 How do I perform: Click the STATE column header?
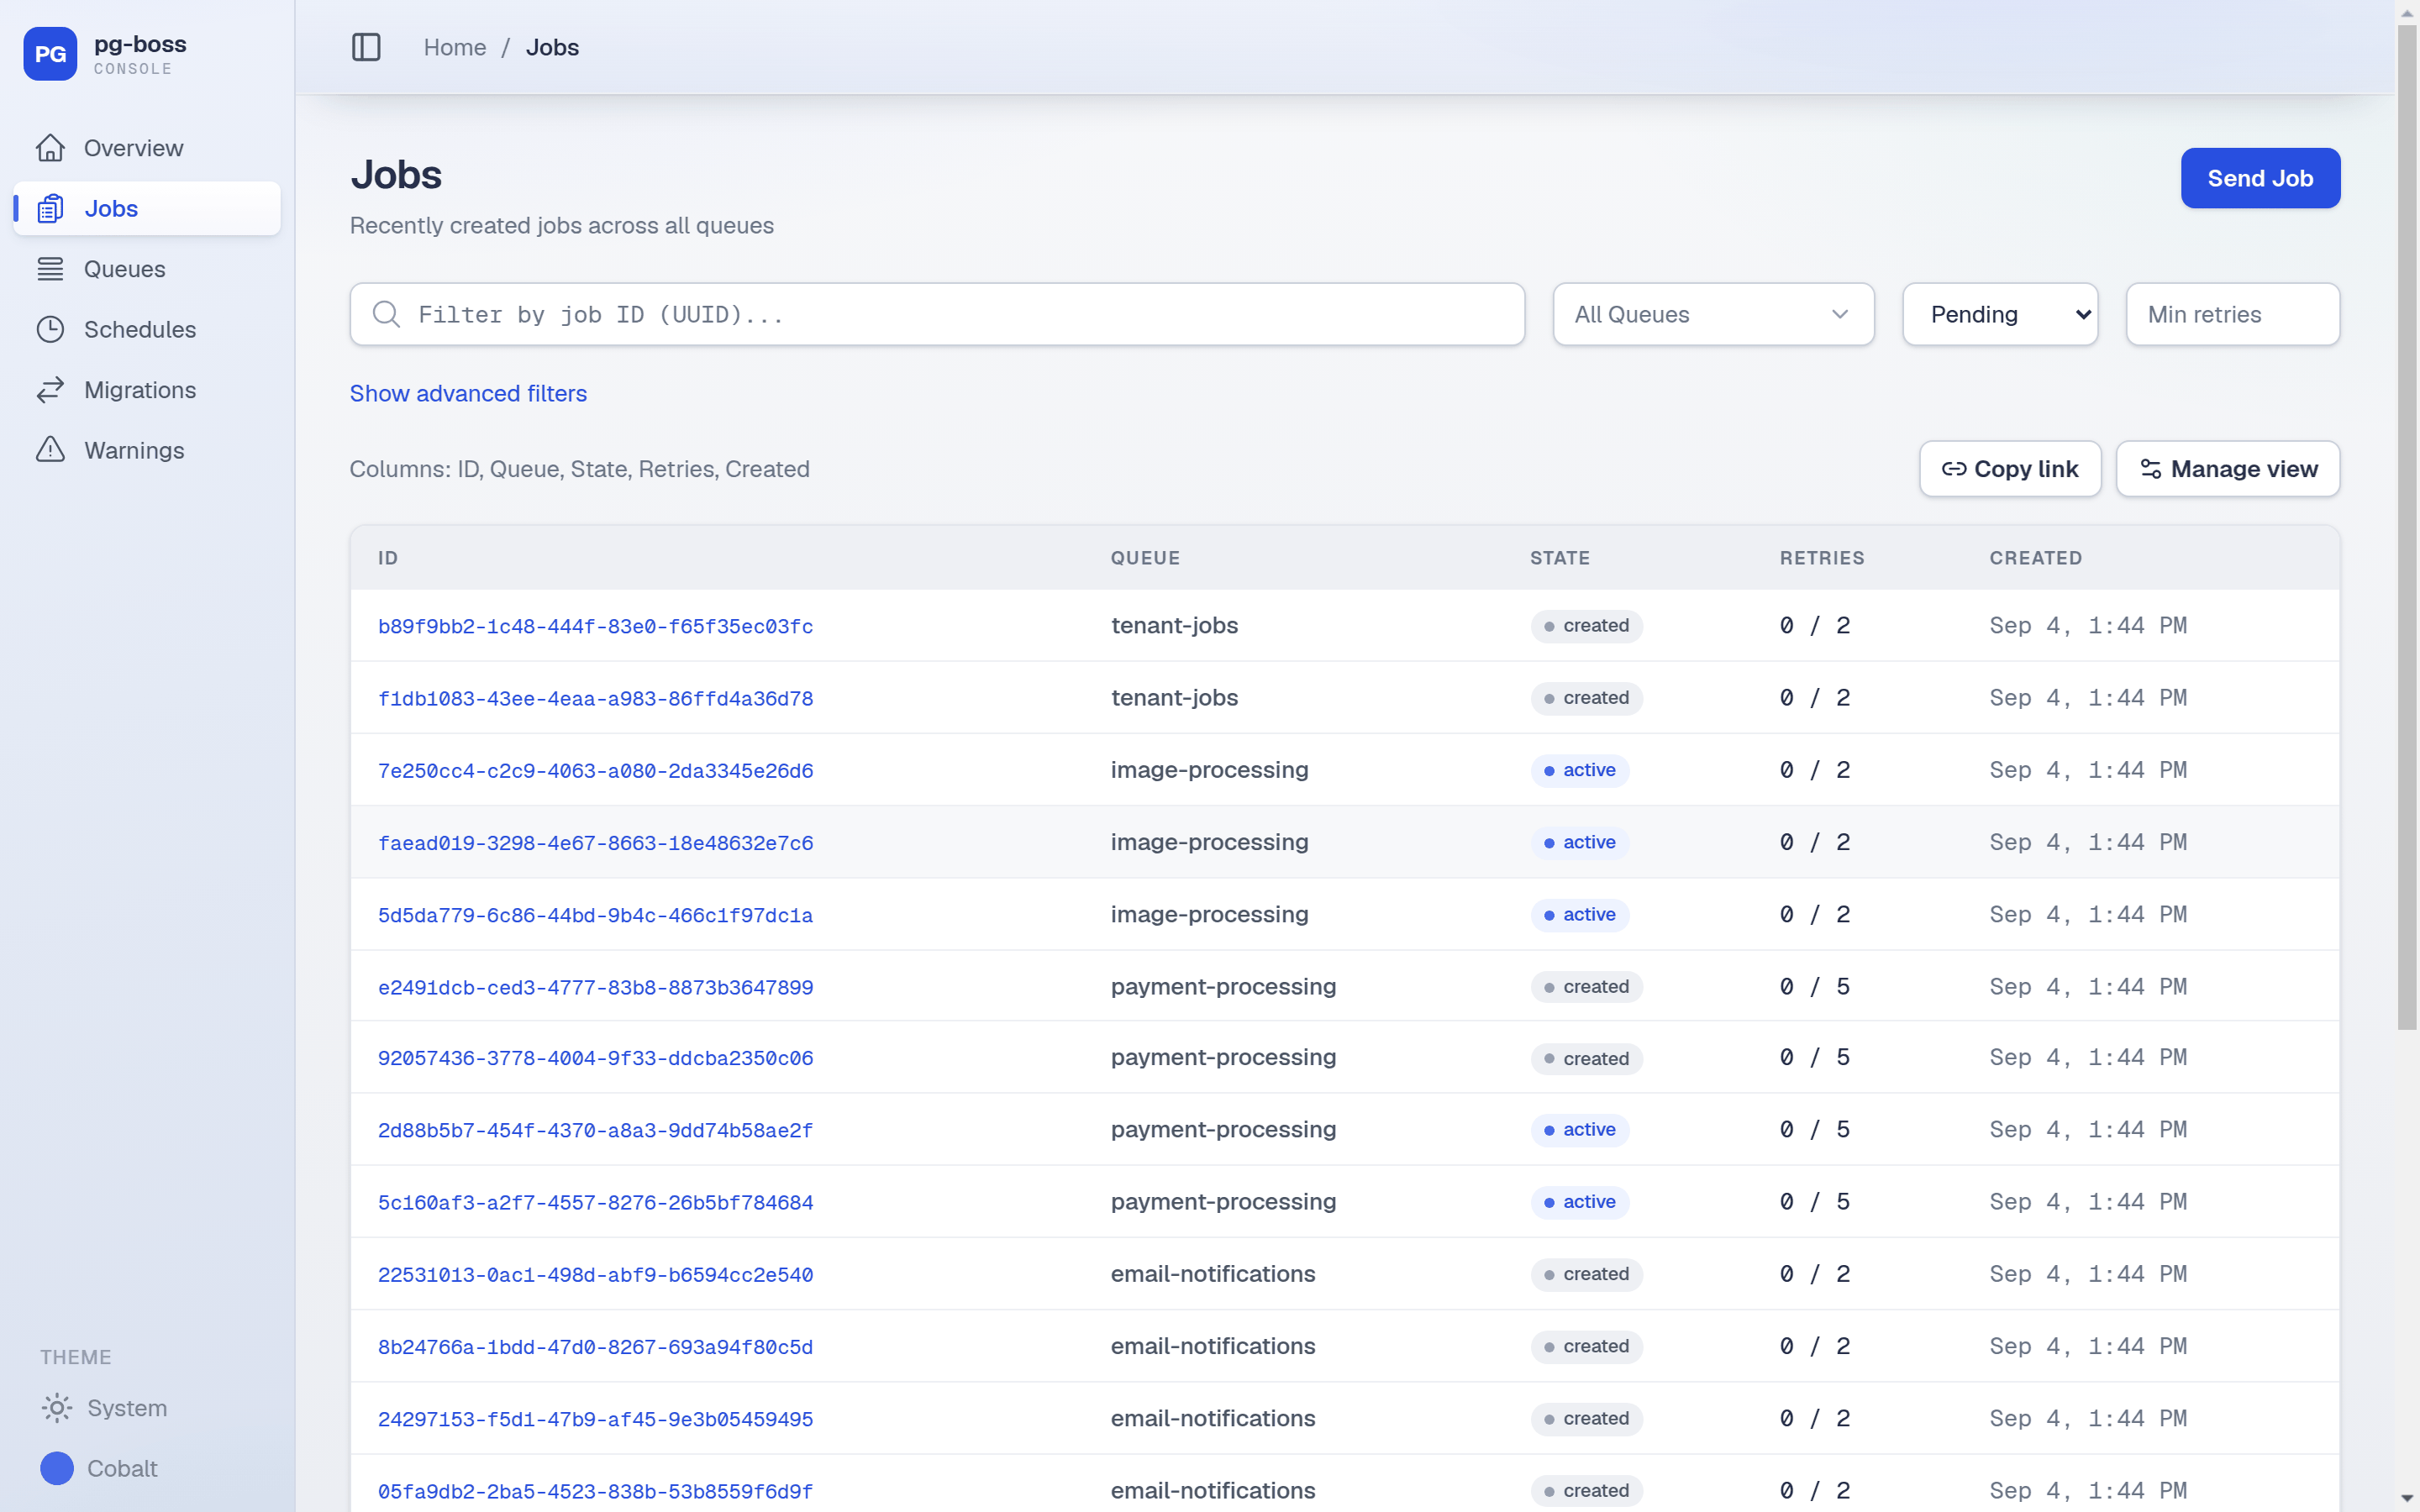coord(1559,558)
